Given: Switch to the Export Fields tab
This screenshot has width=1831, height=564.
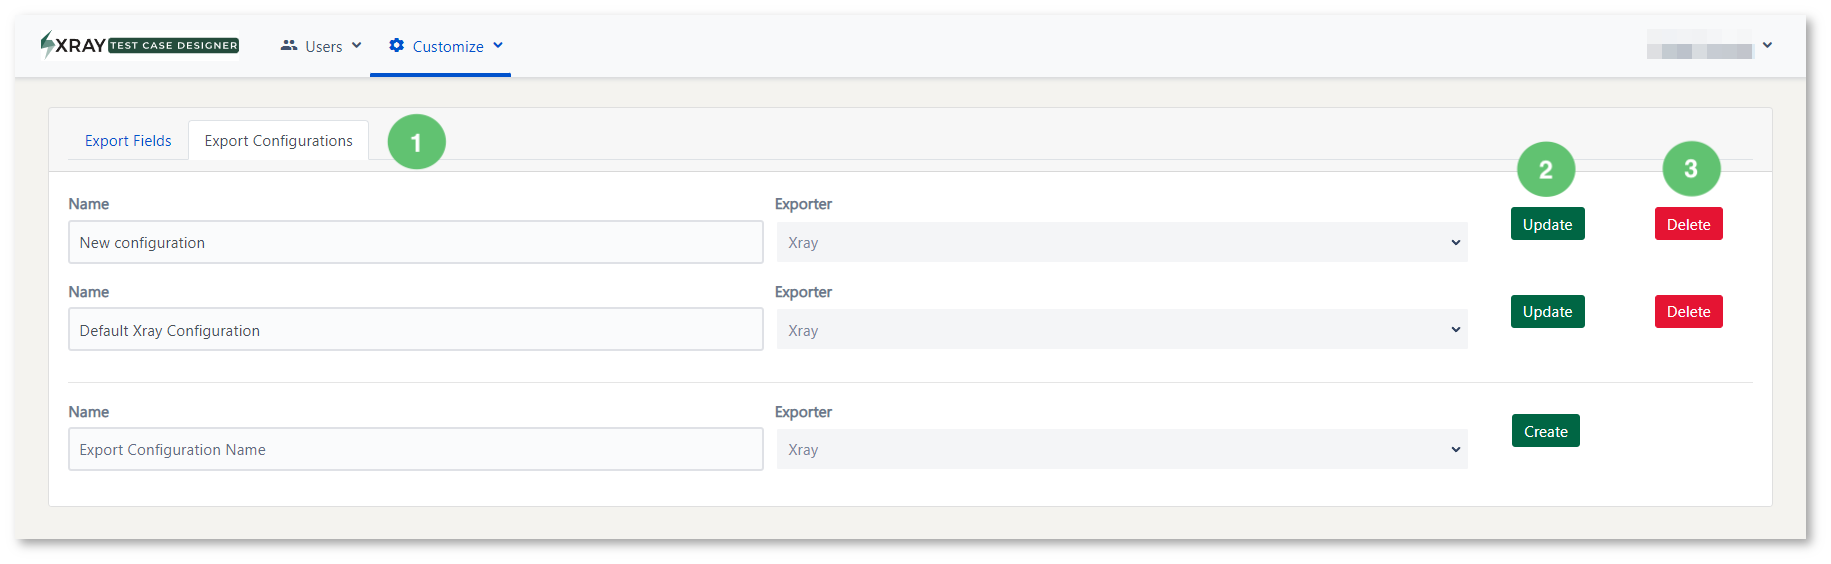Looking at the screenshot, I should point(128,141).
